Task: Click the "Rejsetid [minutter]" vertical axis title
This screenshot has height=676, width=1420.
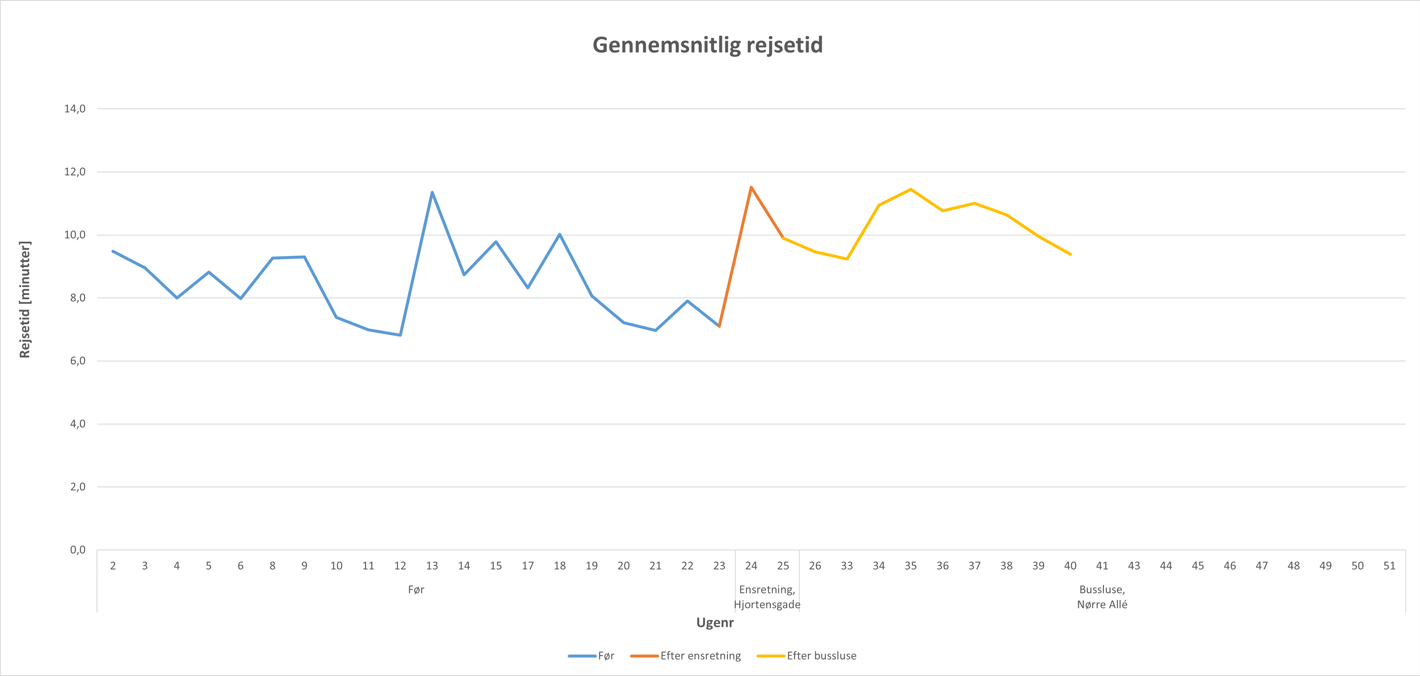Action: pos(25,299)
